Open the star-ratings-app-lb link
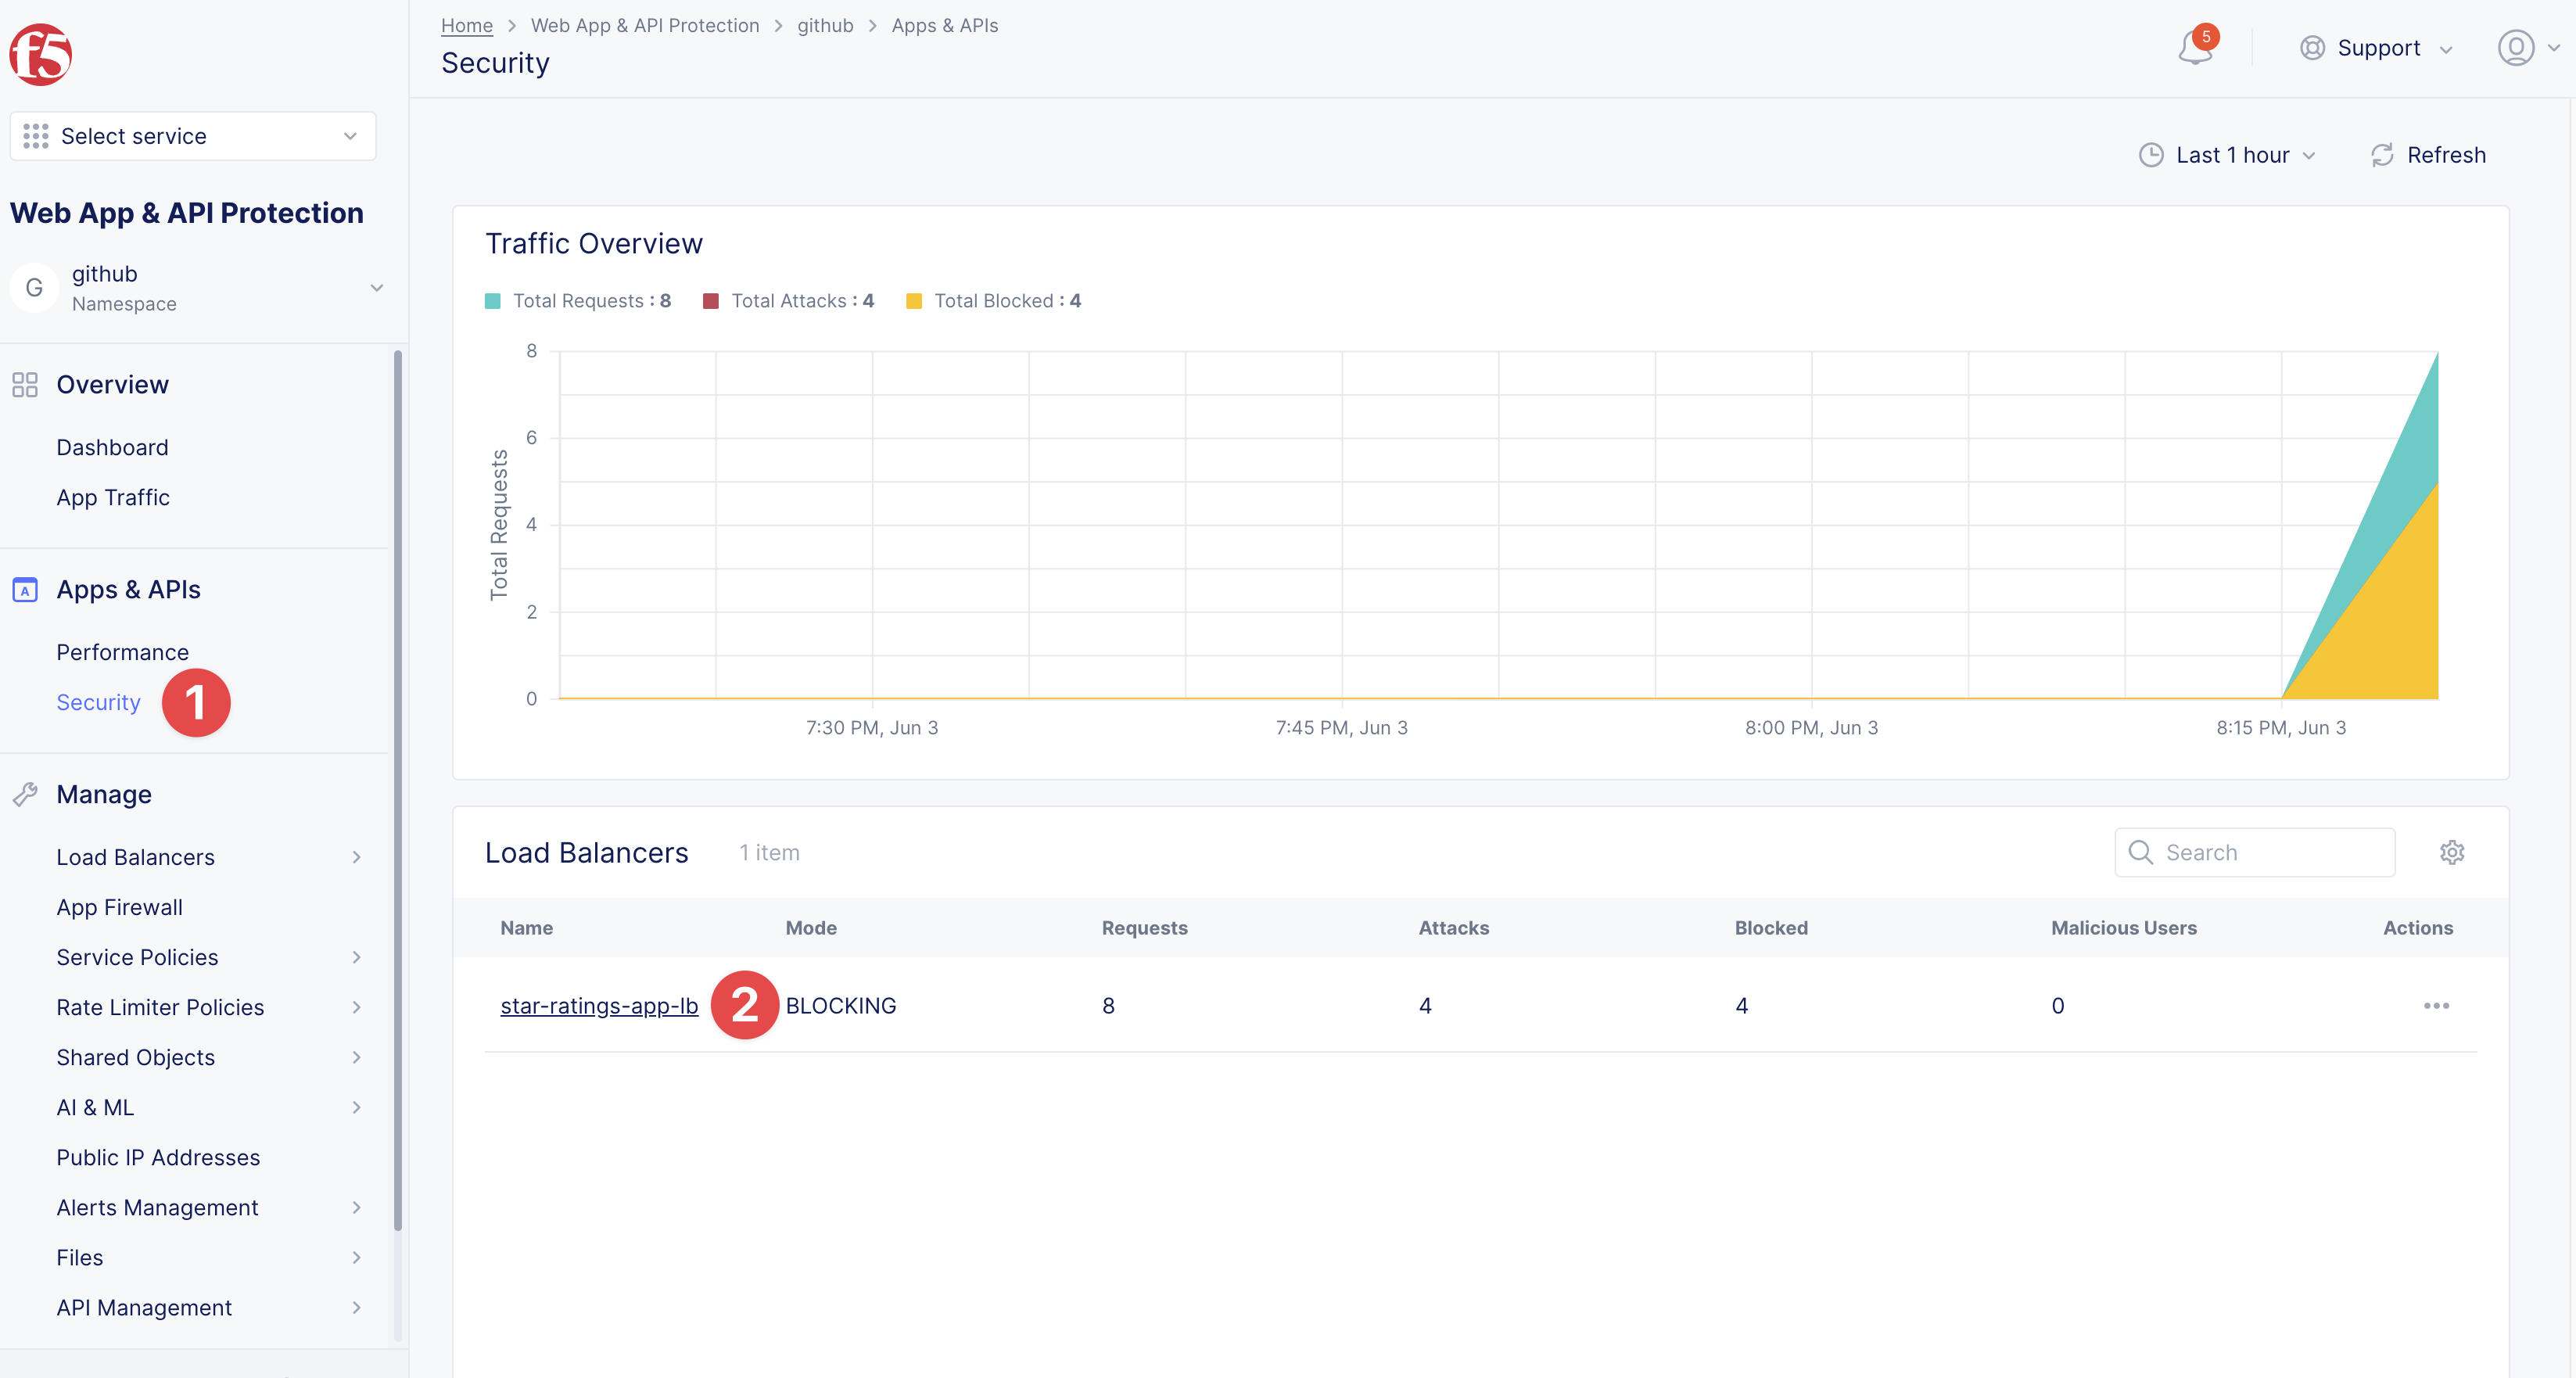 click(x=598, y=1005)
